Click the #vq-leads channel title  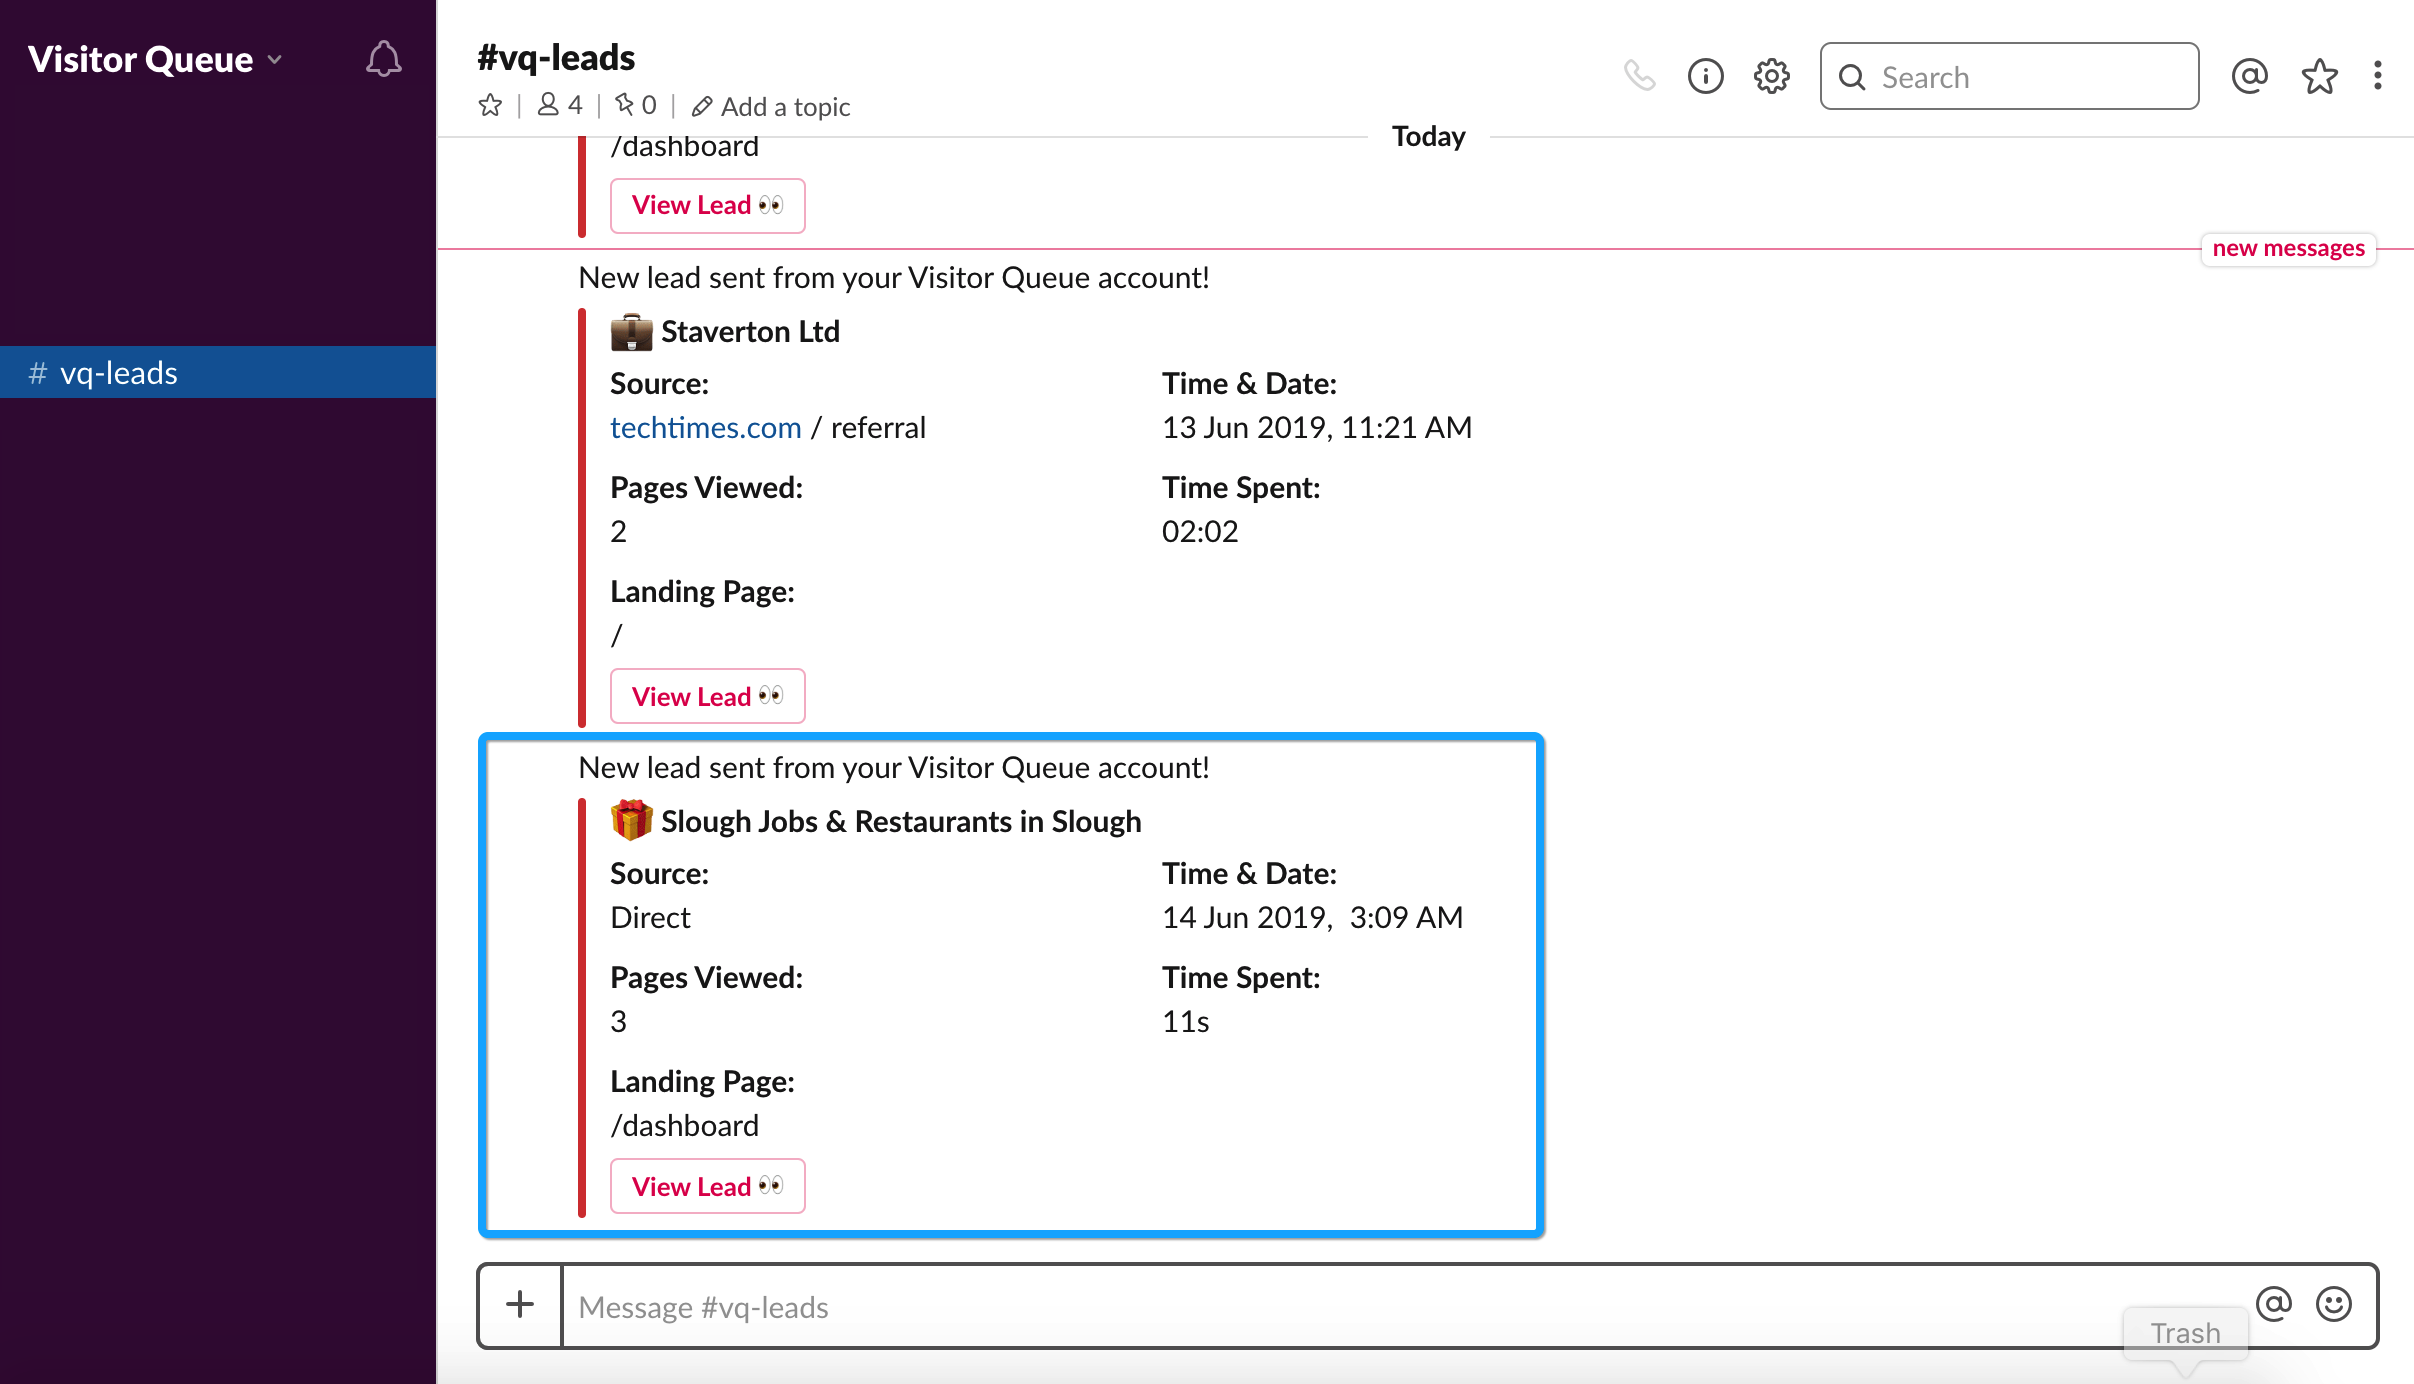pyautogui.click(x=556, y=57)
